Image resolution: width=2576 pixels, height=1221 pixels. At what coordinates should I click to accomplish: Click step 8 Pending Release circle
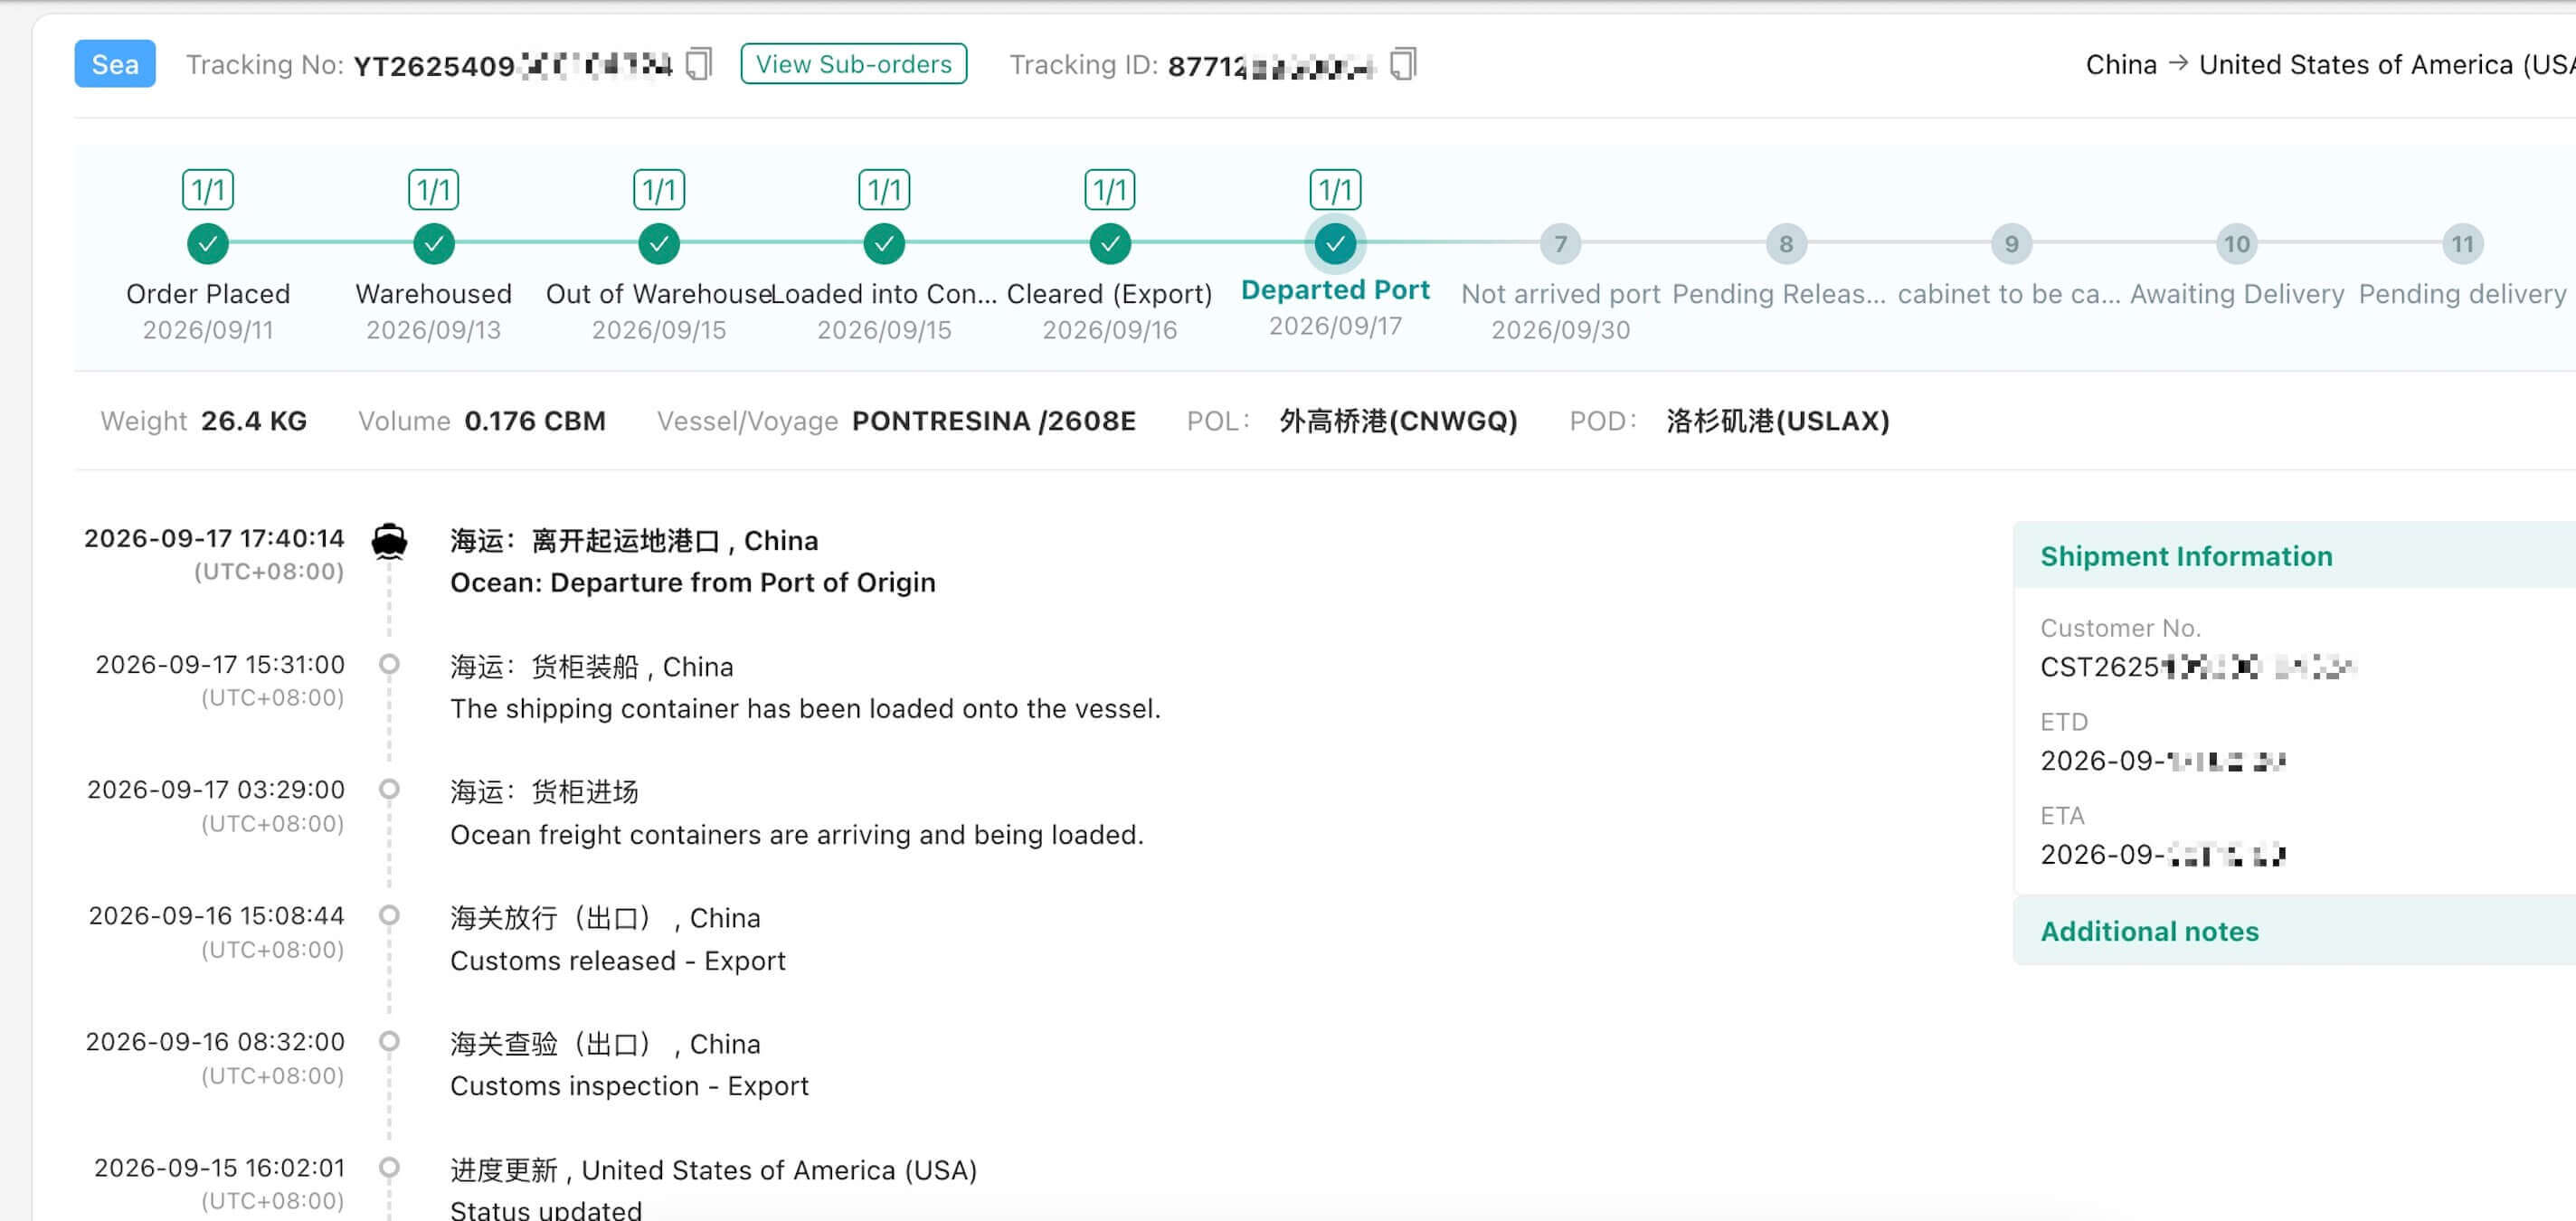pyautogui.click(x=1786, y=244)
